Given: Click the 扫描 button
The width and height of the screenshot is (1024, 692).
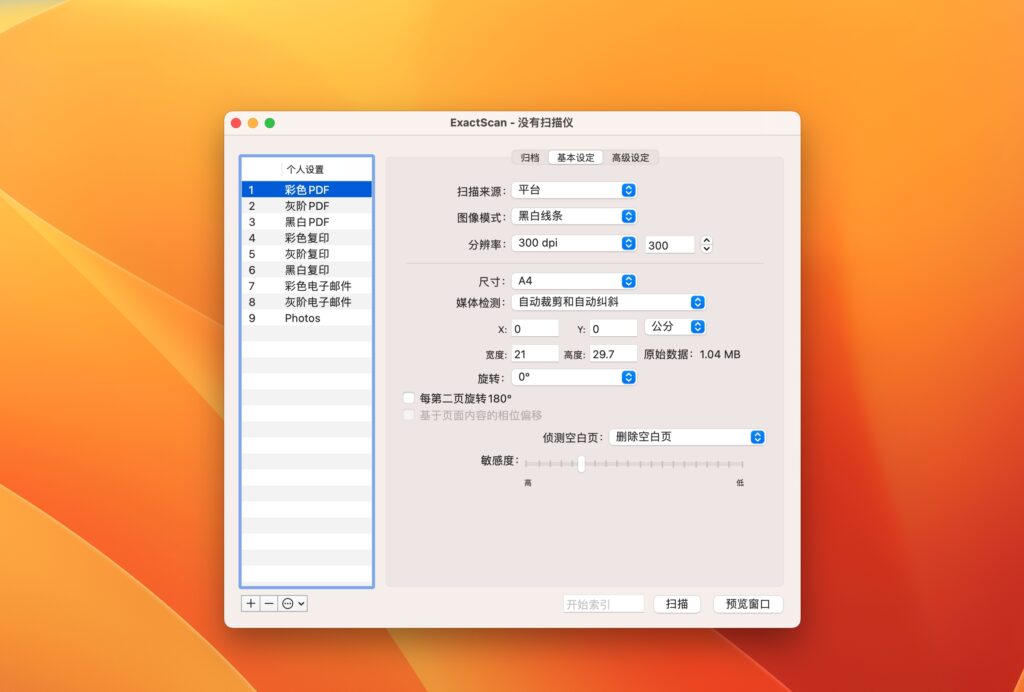Looking at the screenshot, I should point(676,604).
